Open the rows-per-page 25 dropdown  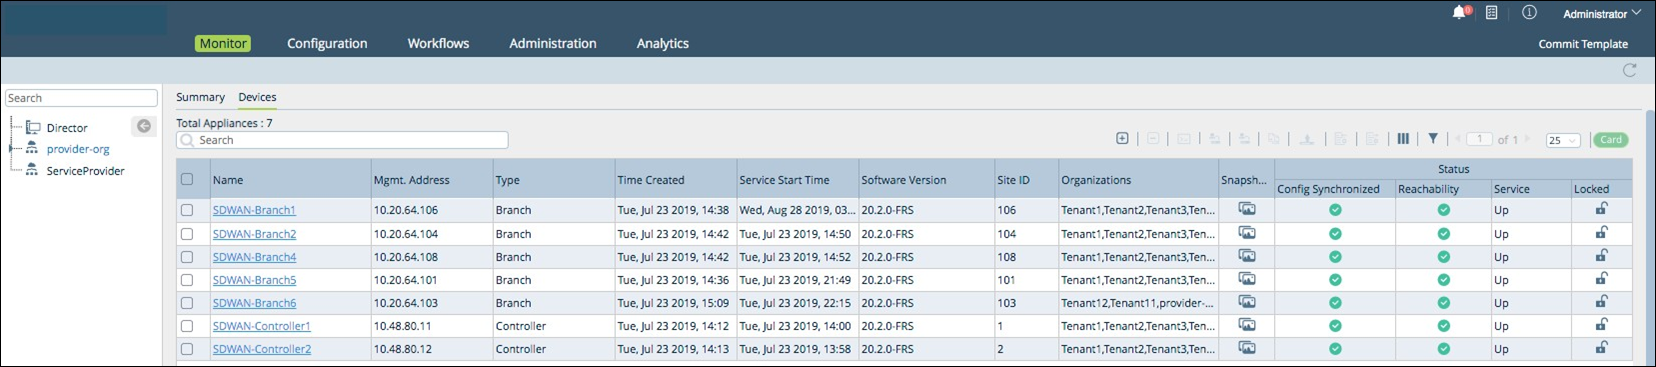click(x=1563, y=140)
